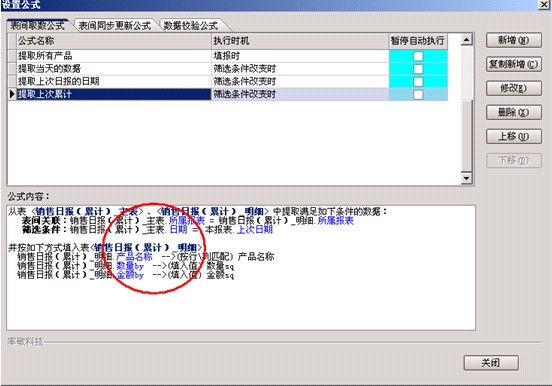This screenshot has height=386, width=552.
Task: Enable pause checkbox for 提取上次累计
Action: (418, 94)
